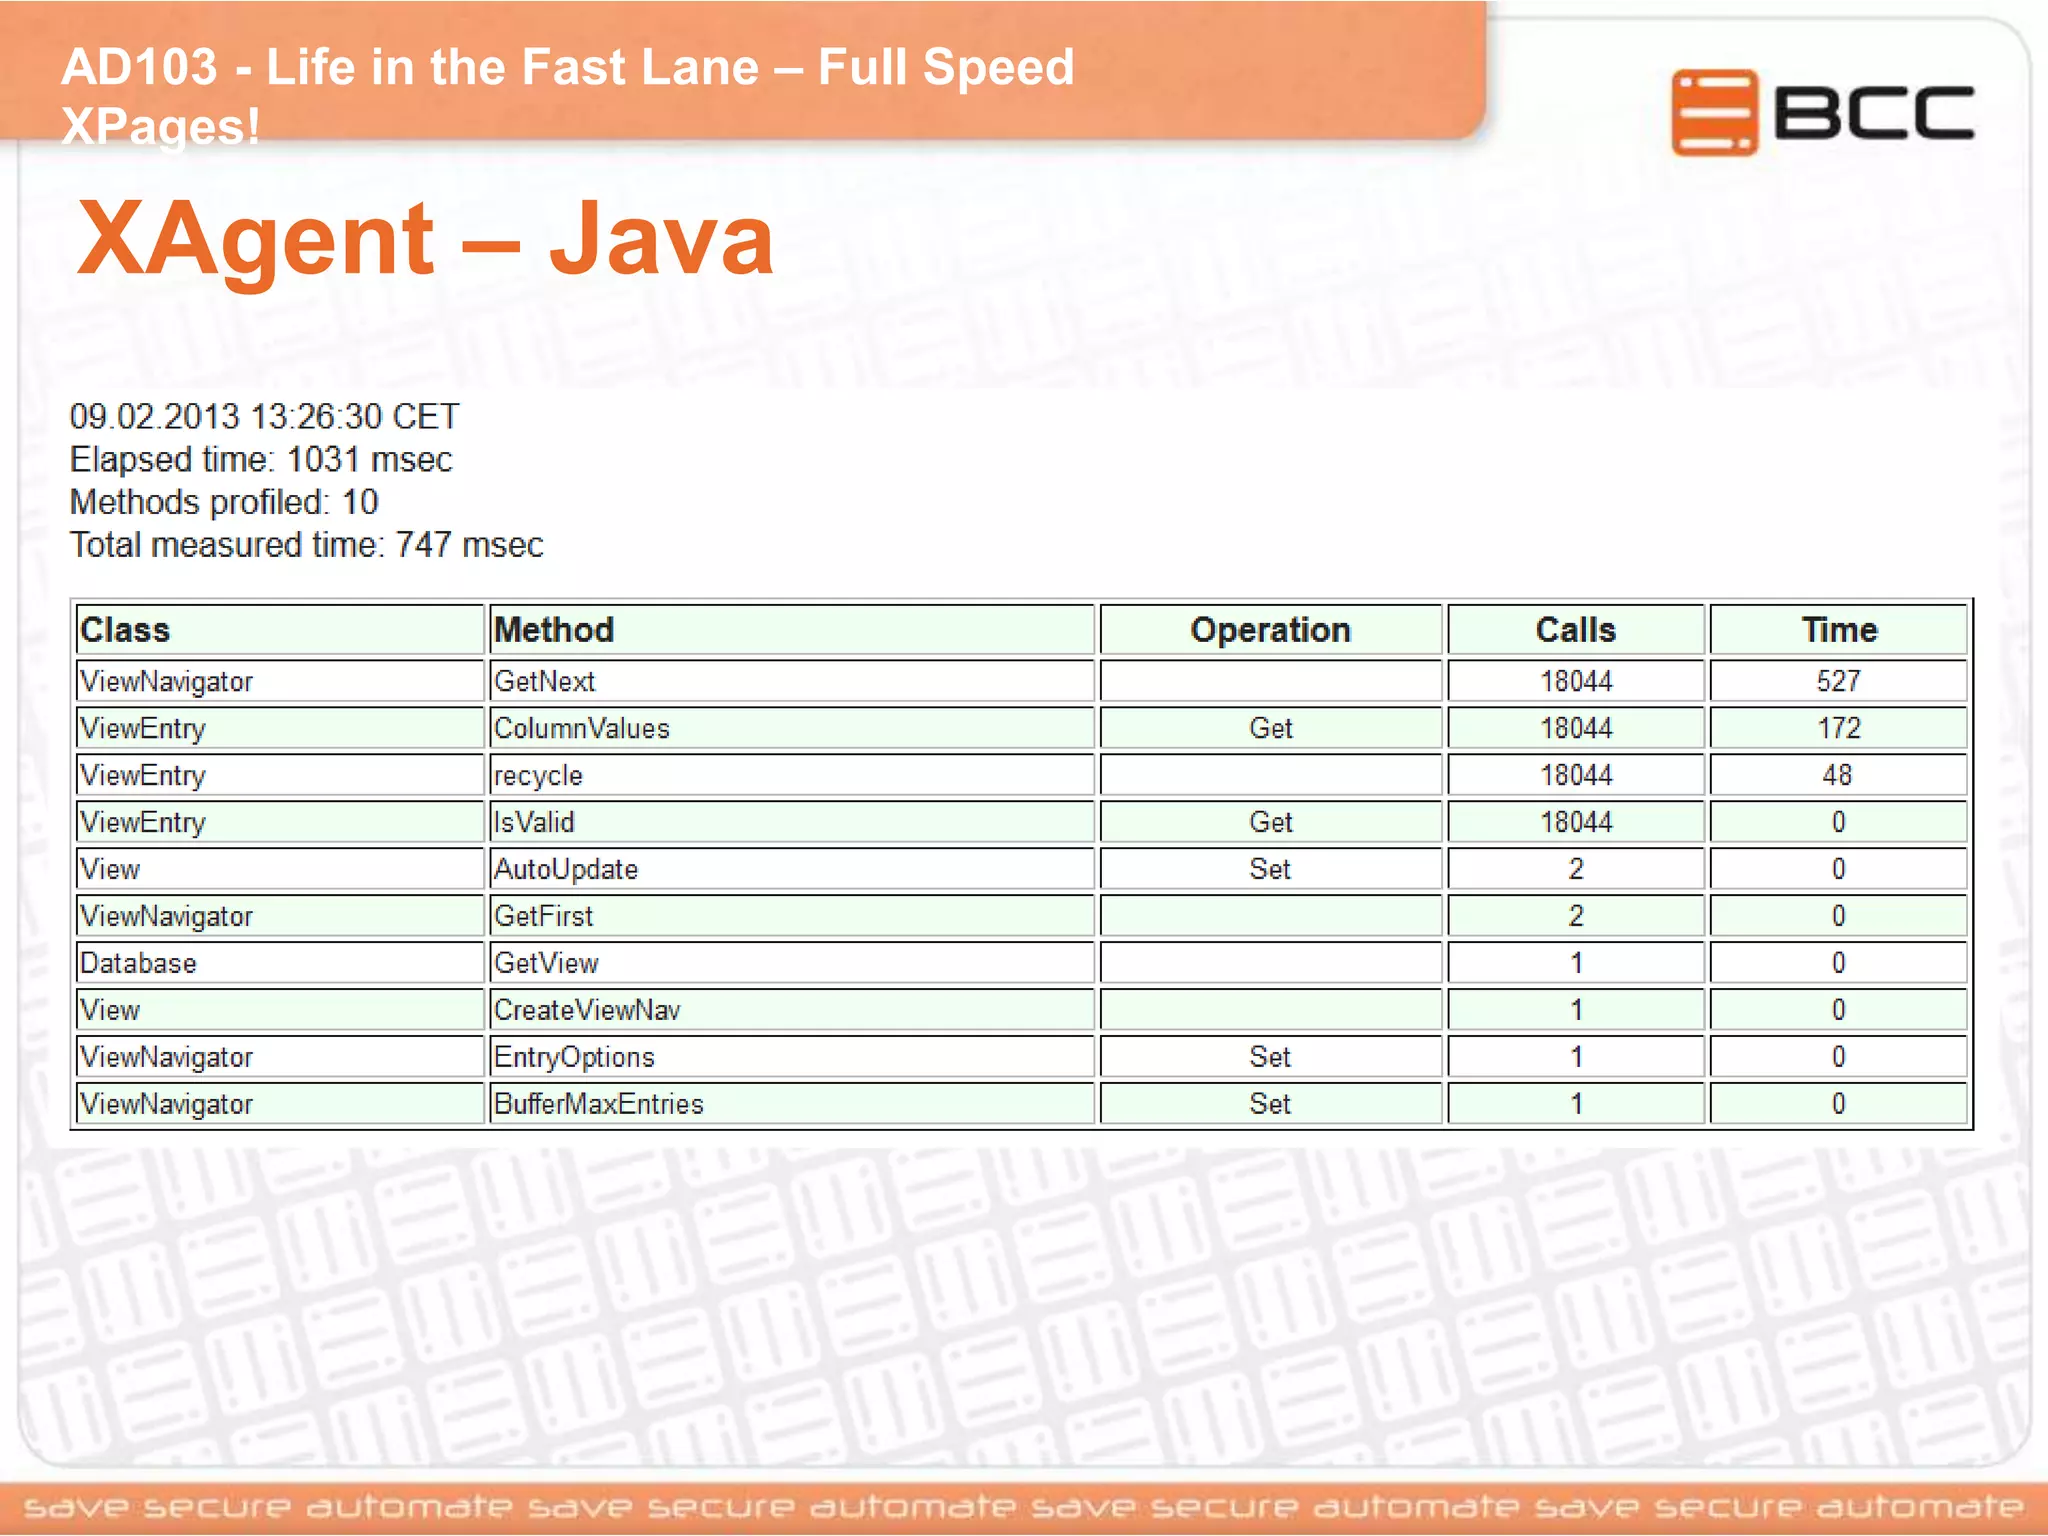
Task: Select the 'CreateViewNav' method cell
Action: coord(791,1010)
